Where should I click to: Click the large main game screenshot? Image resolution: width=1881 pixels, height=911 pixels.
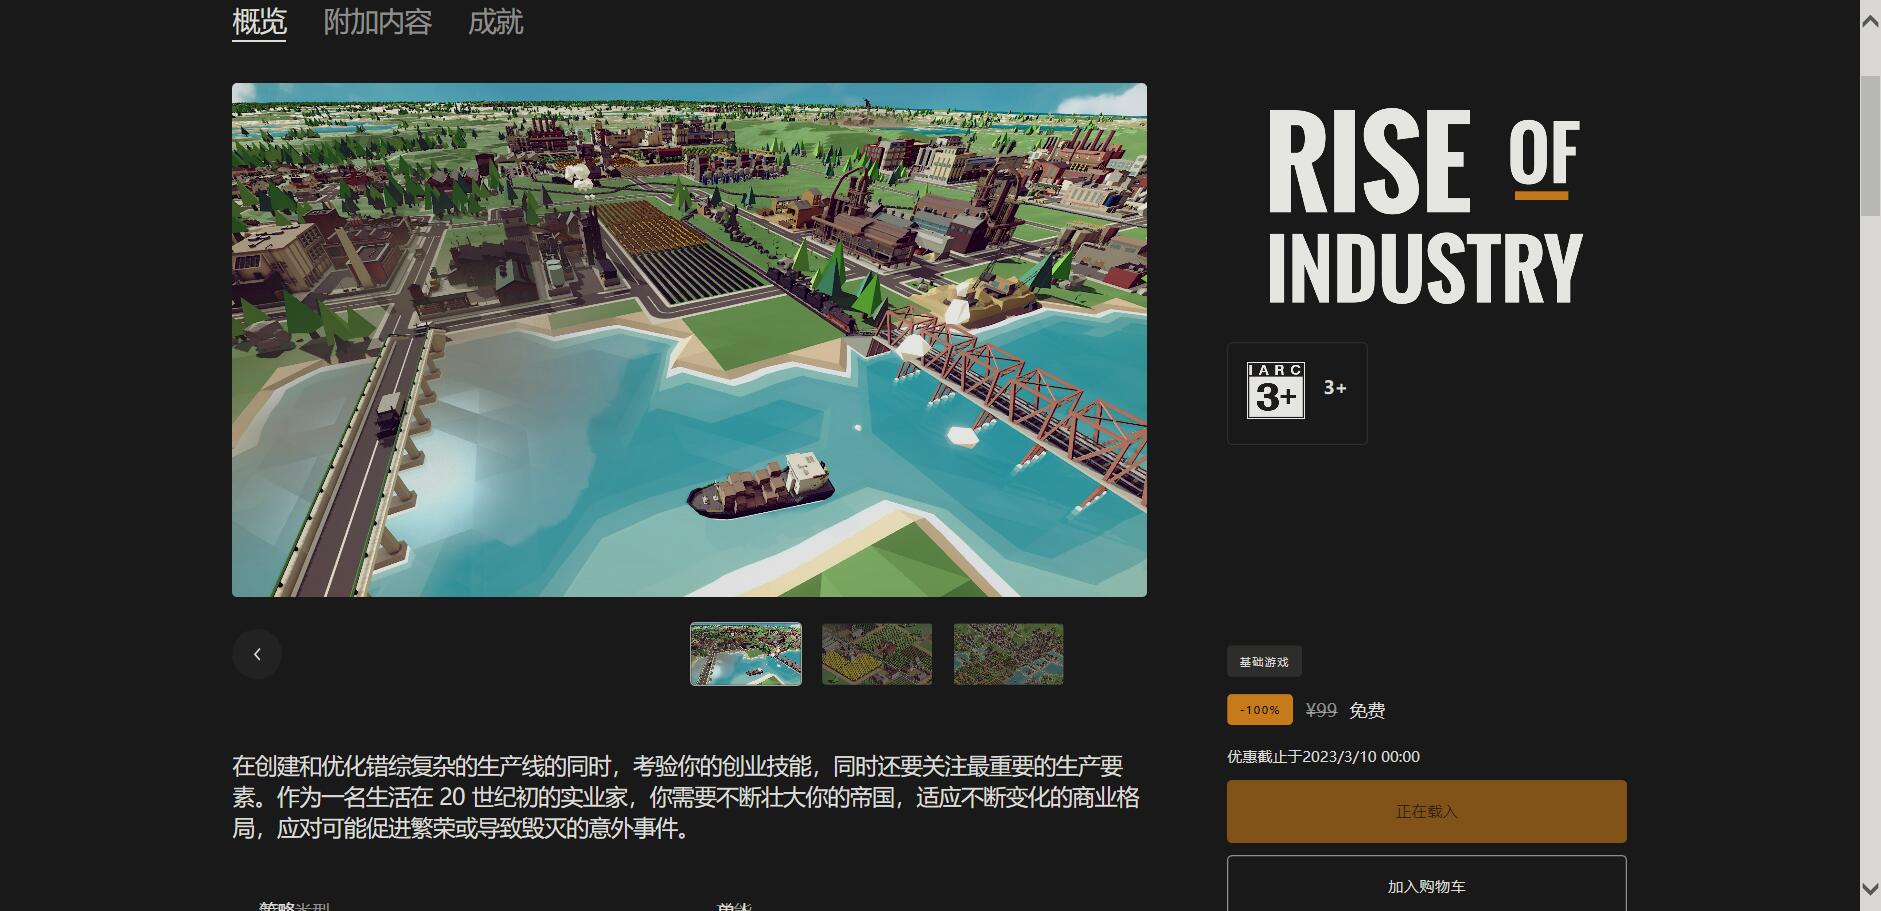tap(689, 340)
